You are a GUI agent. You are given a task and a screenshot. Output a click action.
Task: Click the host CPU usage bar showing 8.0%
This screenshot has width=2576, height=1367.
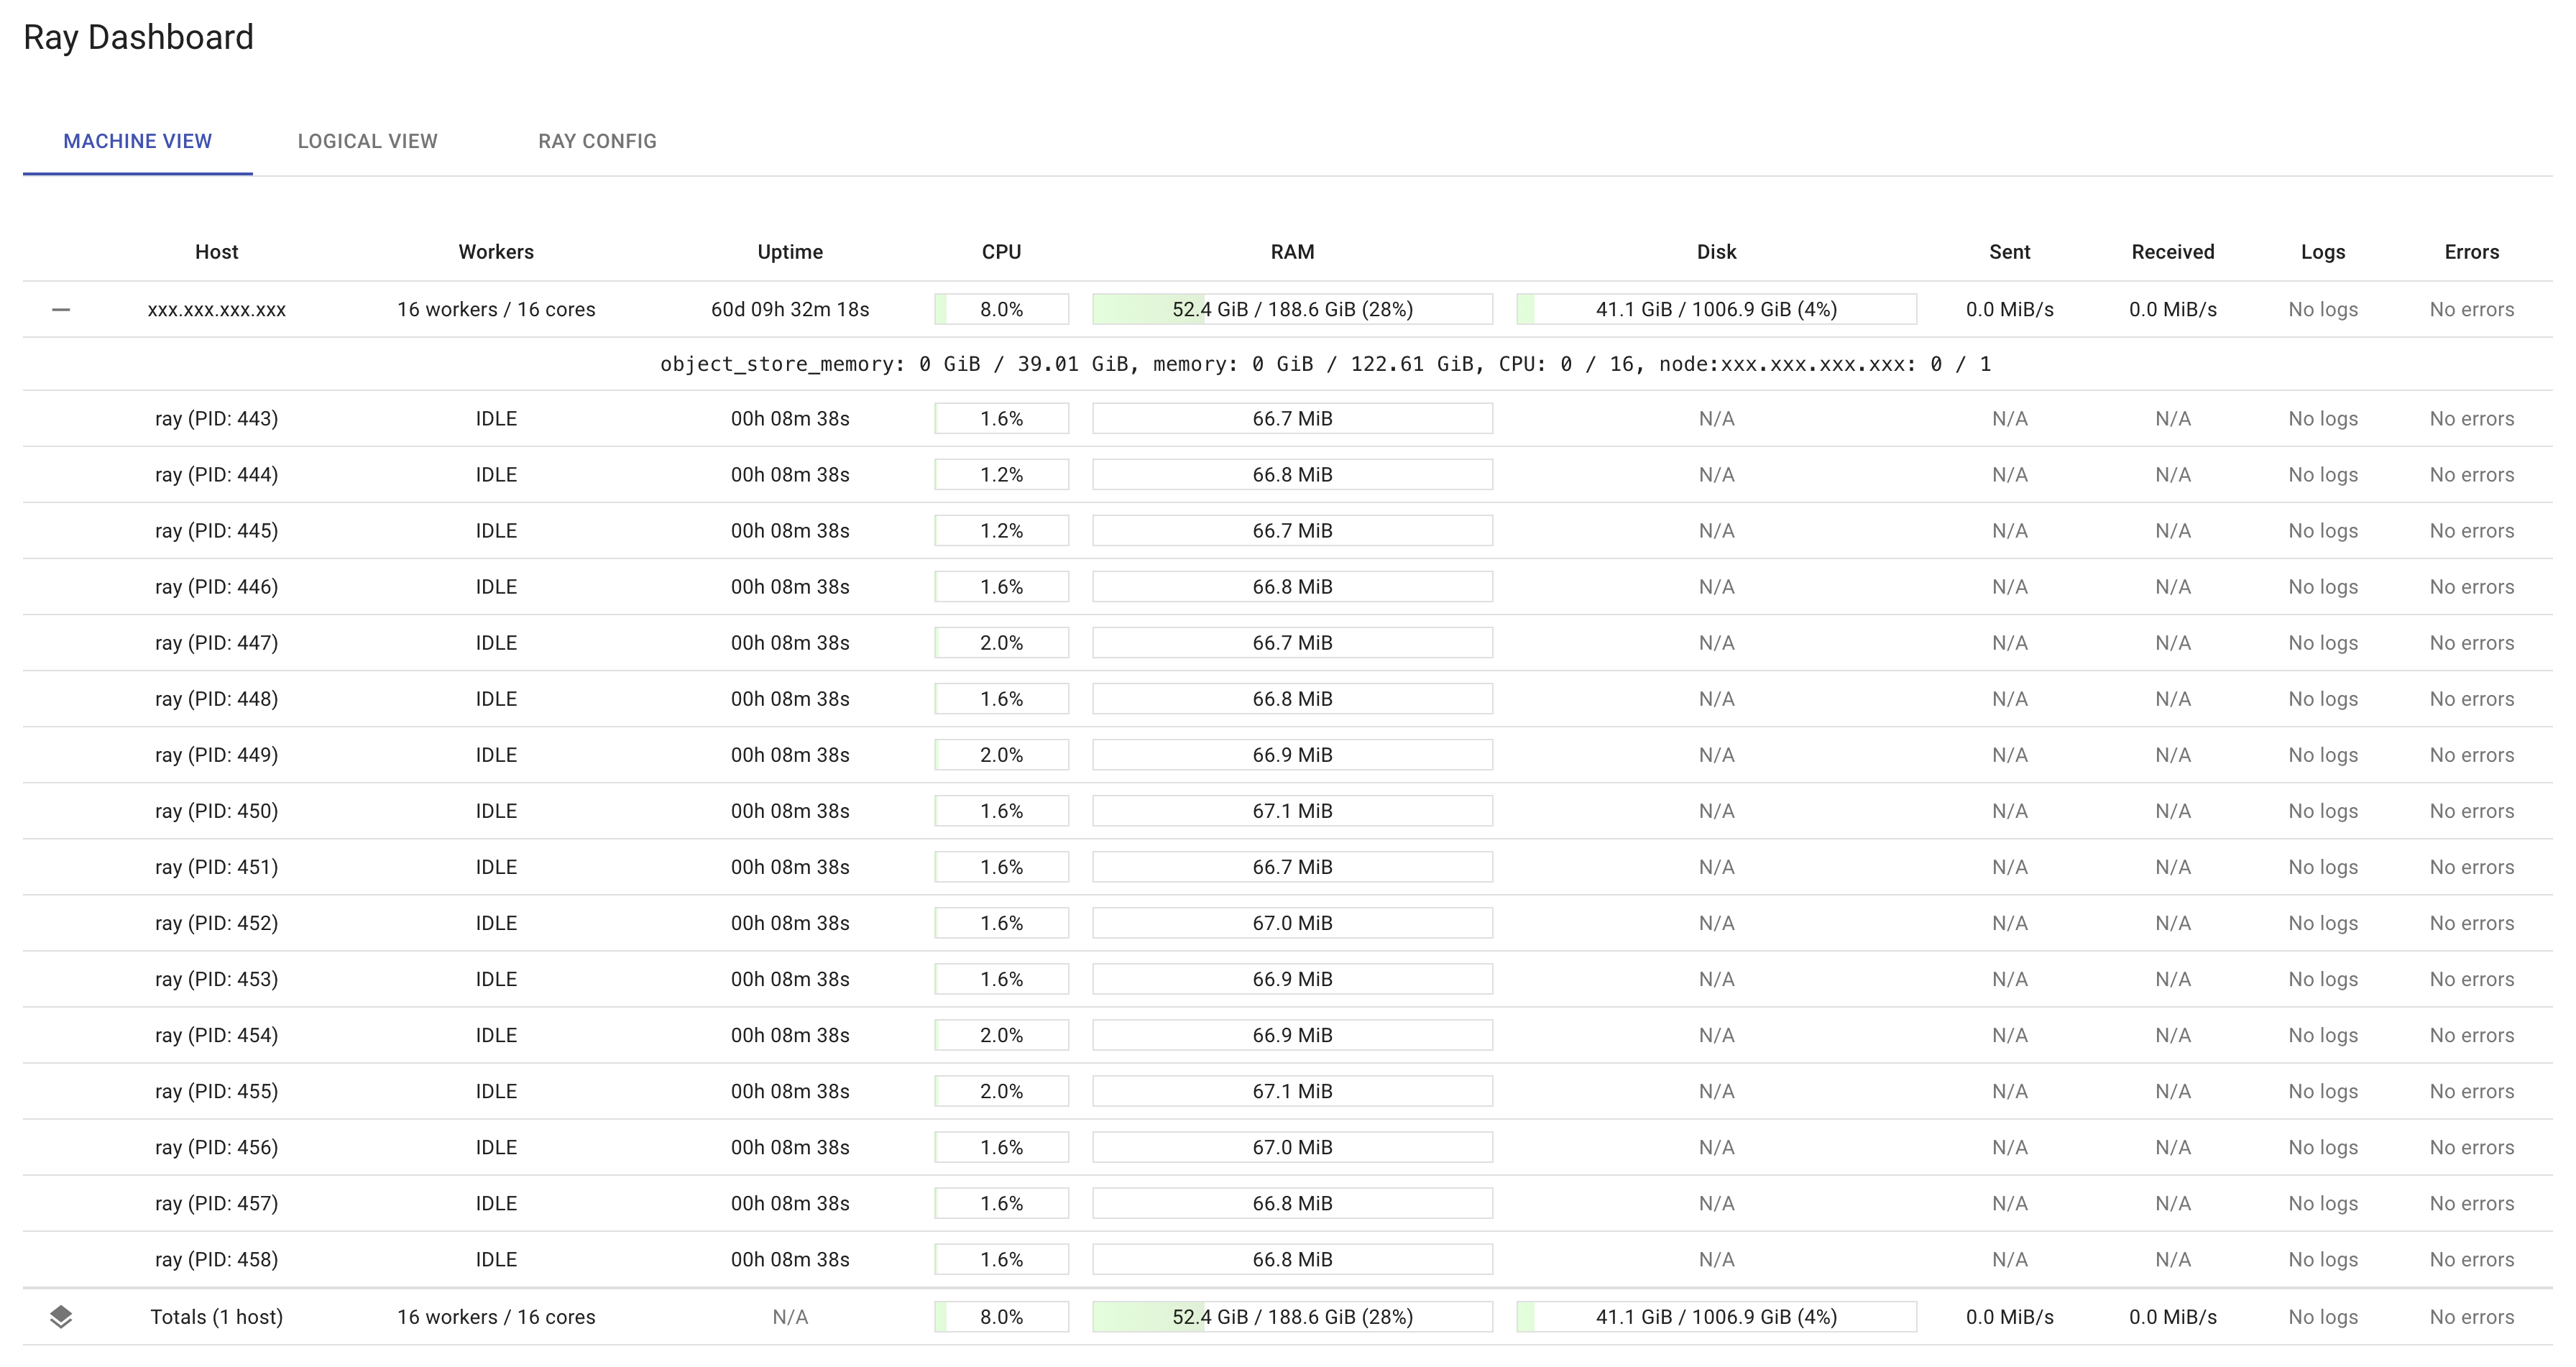[1000, 309]
